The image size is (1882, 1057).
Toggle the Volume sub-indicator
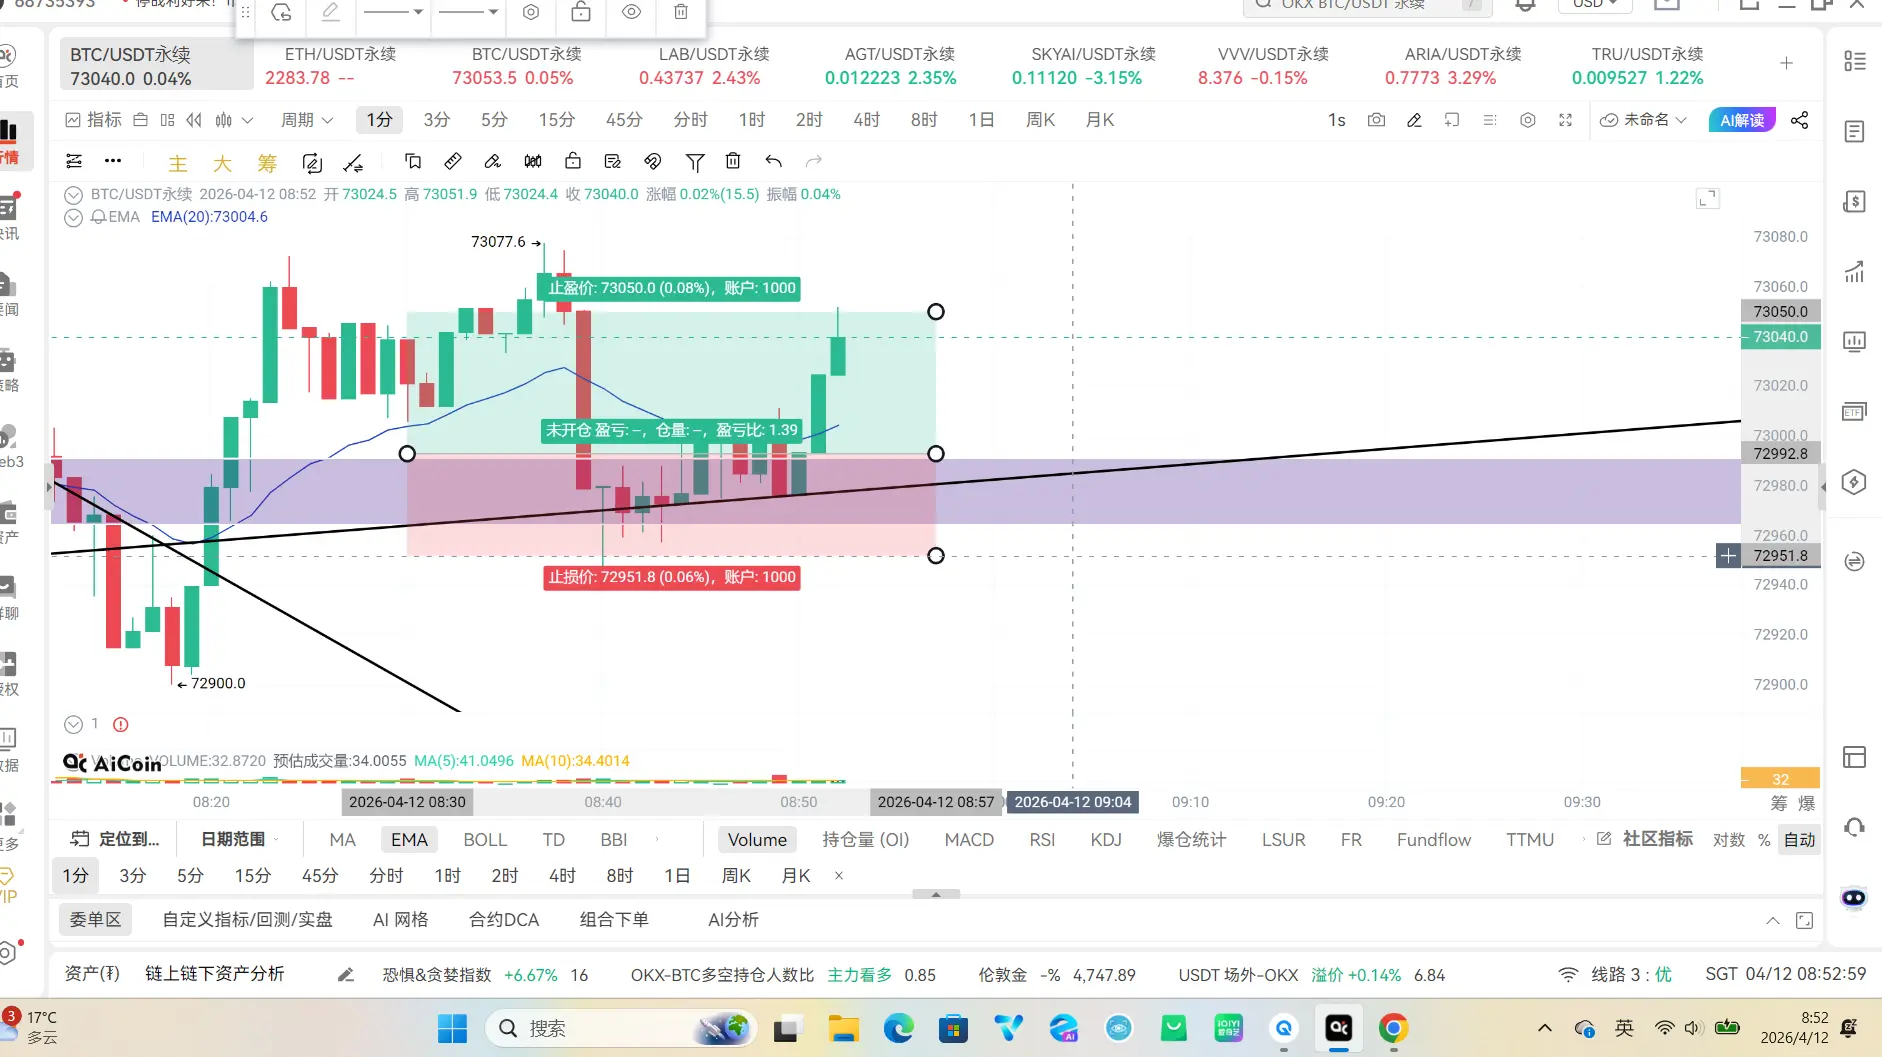pyautogui.click(x=757, y=840)
